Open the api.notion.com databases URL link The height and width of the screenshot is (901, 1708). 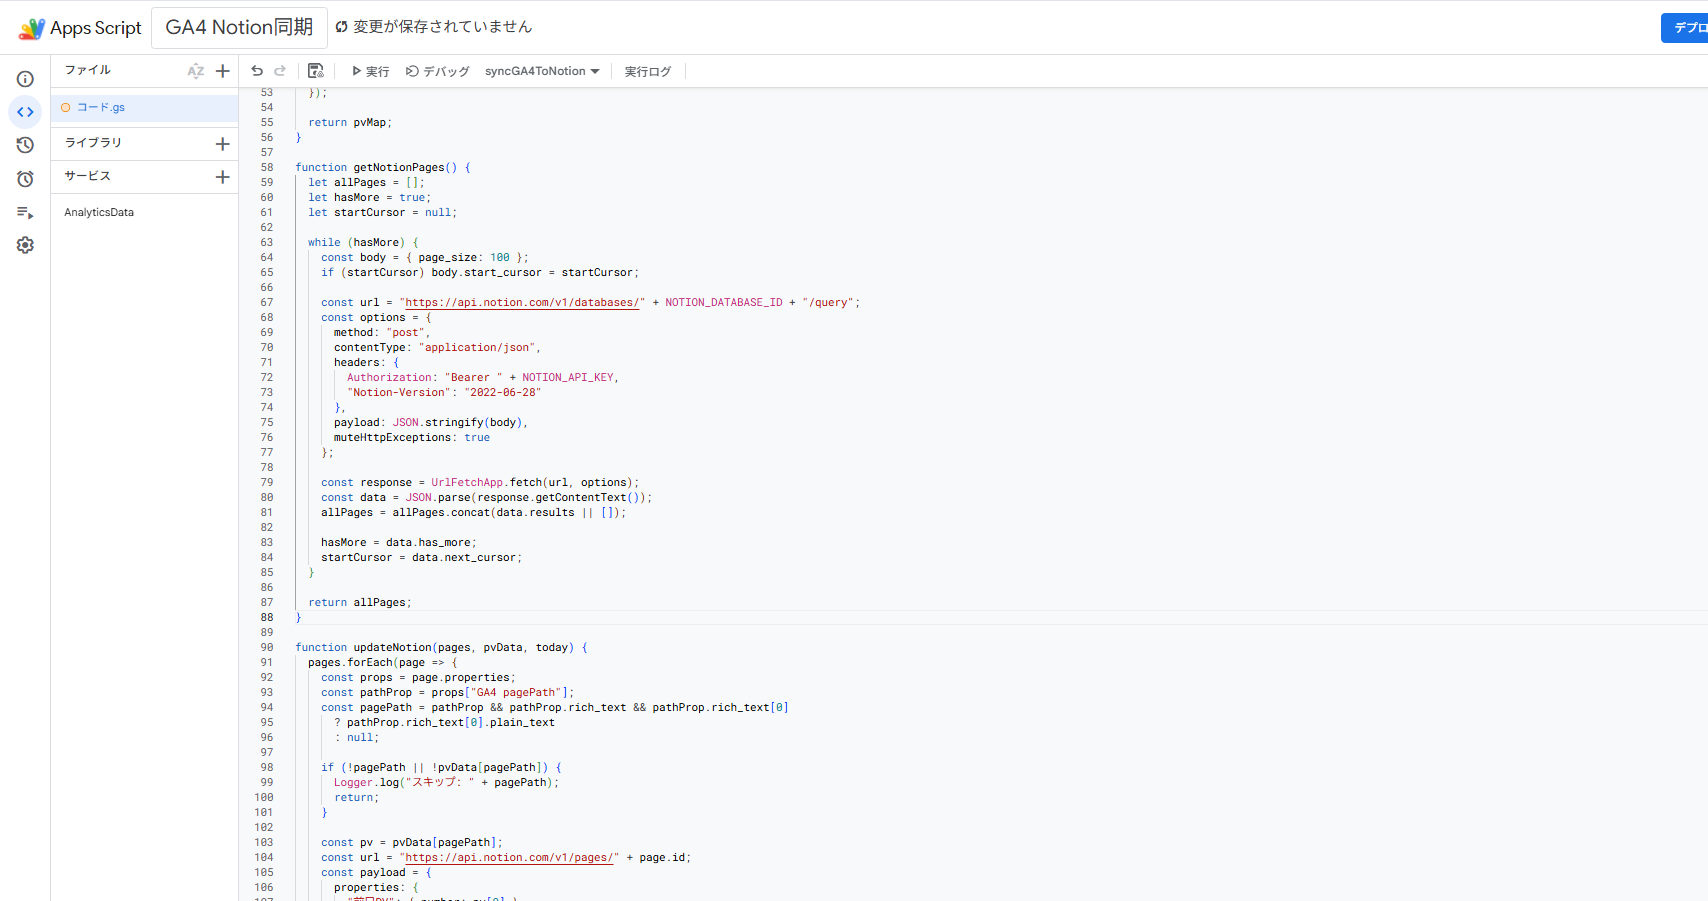522,302
